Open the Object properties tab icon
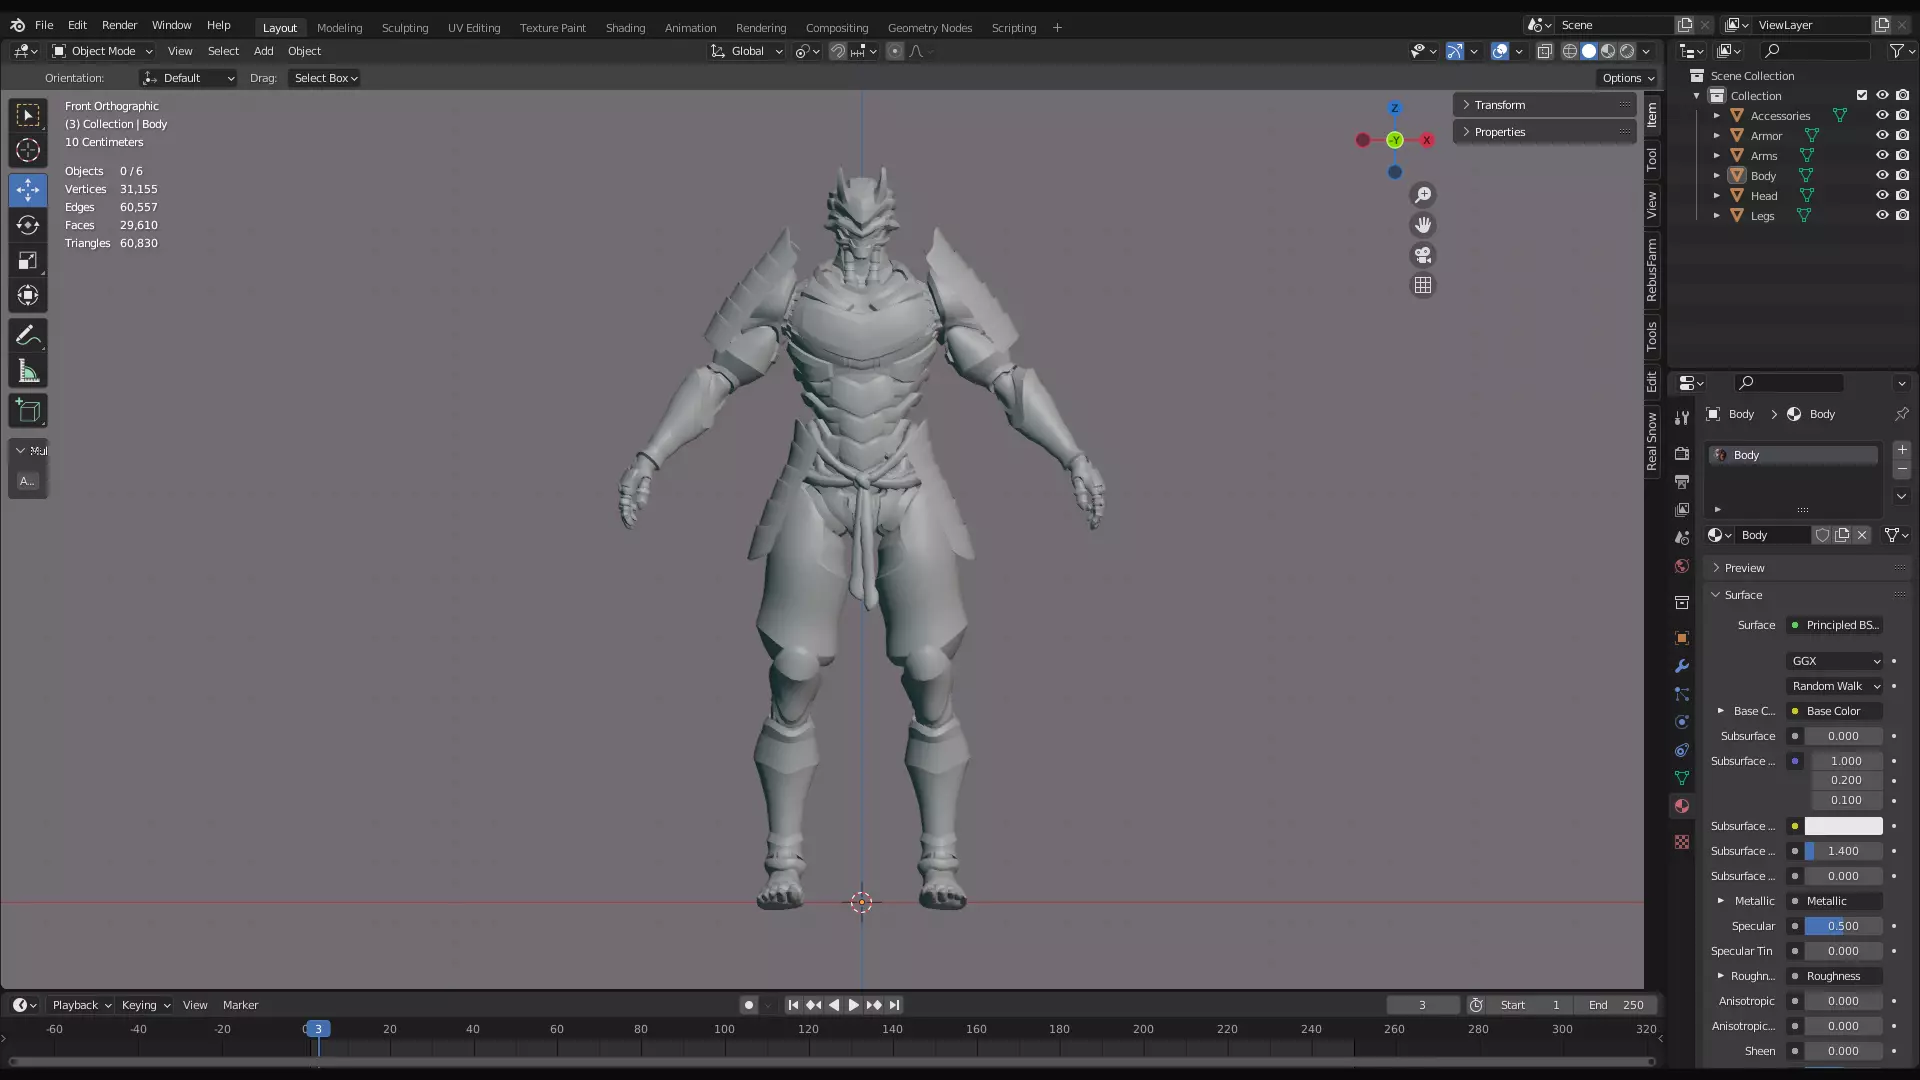This screenshot has height=1080, width=1920. (x=1682, y=638)
